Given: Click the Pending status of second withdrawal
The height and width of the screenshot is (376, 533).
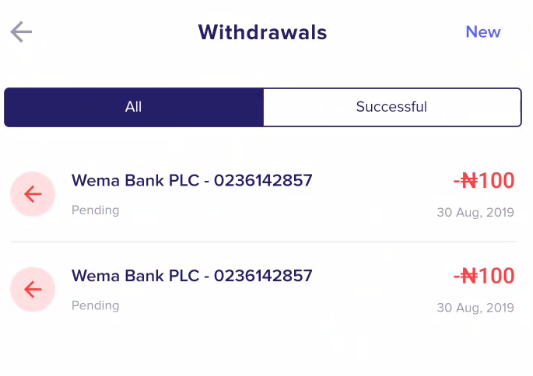Looking at the screenshot, I should tap(95, 306).
